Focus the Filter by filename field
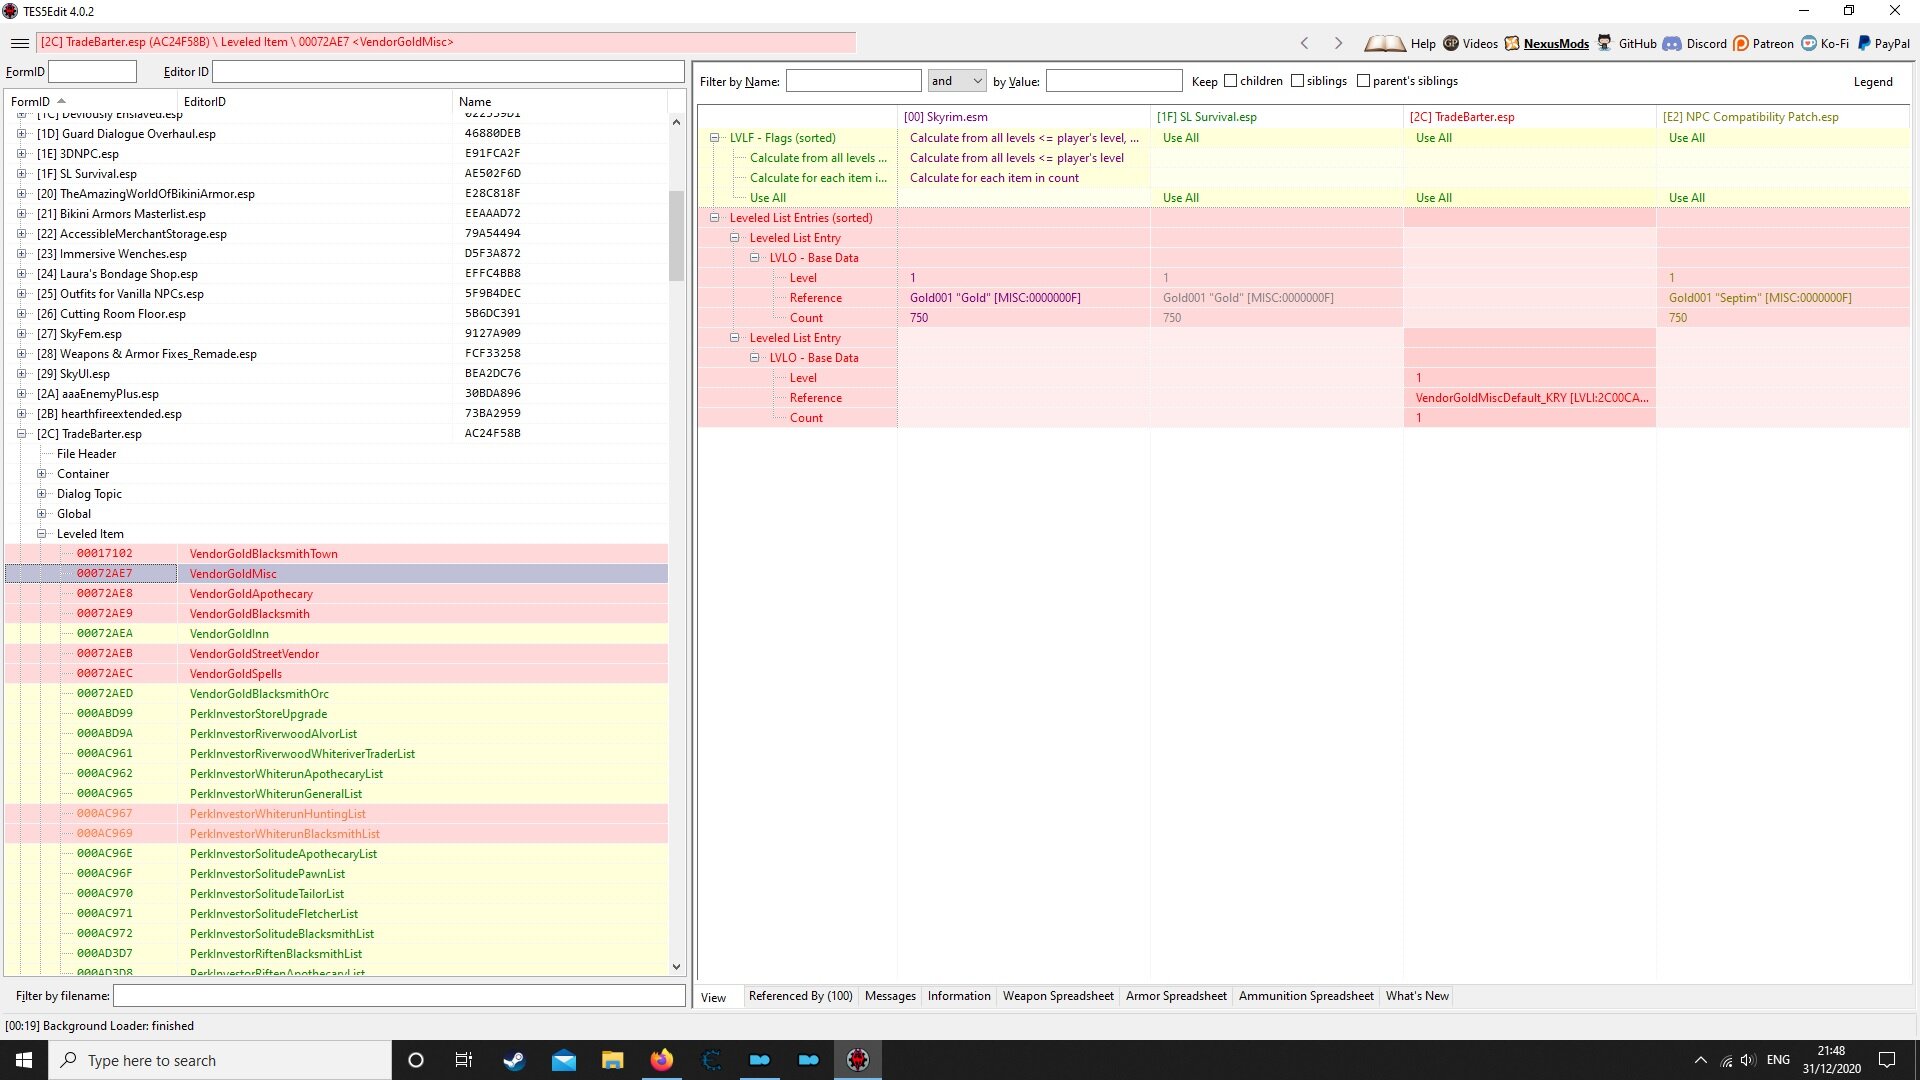Viewport: 1920px width, 1080px height. (399, 996)
